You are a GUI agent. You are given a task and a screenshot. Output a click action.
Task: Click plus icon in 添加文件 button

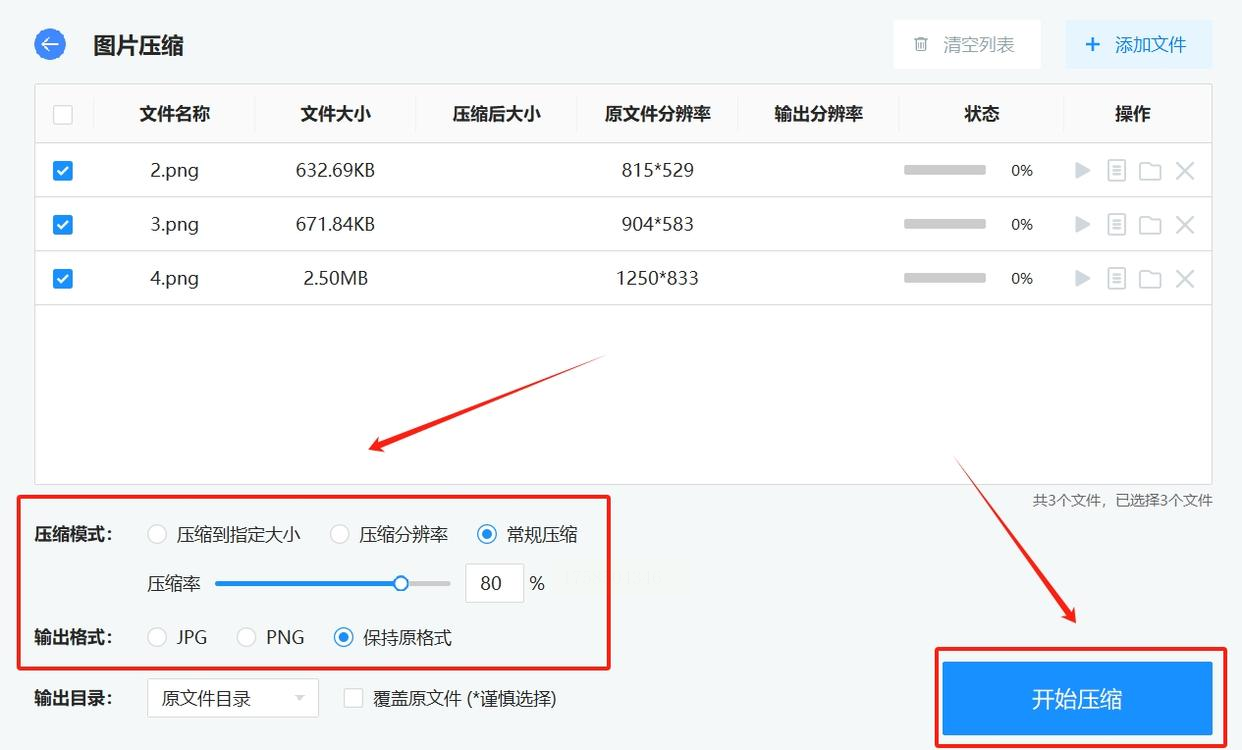tap(1093, 45)
